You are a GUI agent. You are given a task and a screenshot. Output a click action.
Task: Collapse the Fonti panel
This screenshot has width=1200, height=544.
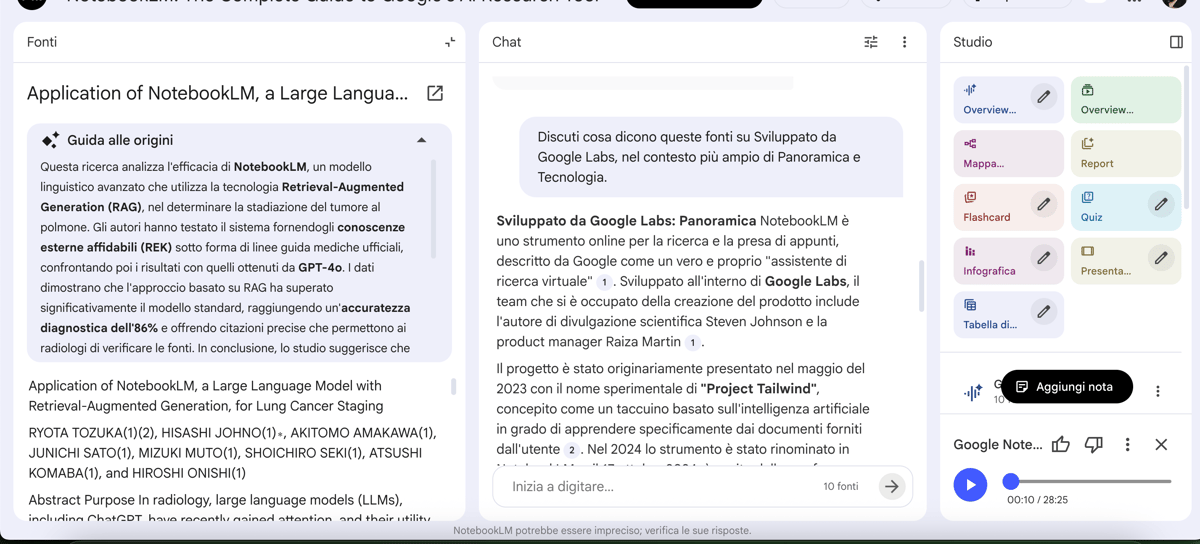point(450,42)
